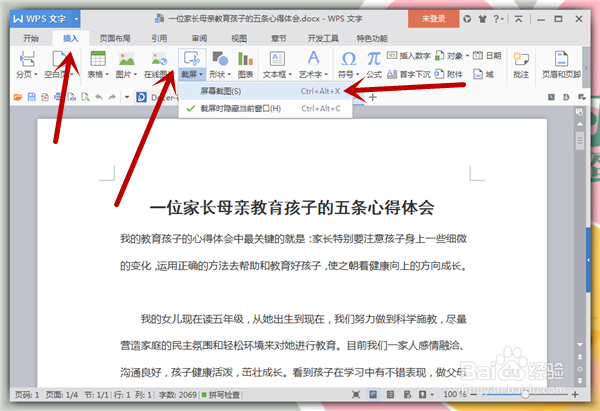This screenshot has height=411, width=600.
Task: Expand the 符号 dropdown arrow
Action: [x=358, y=74]
